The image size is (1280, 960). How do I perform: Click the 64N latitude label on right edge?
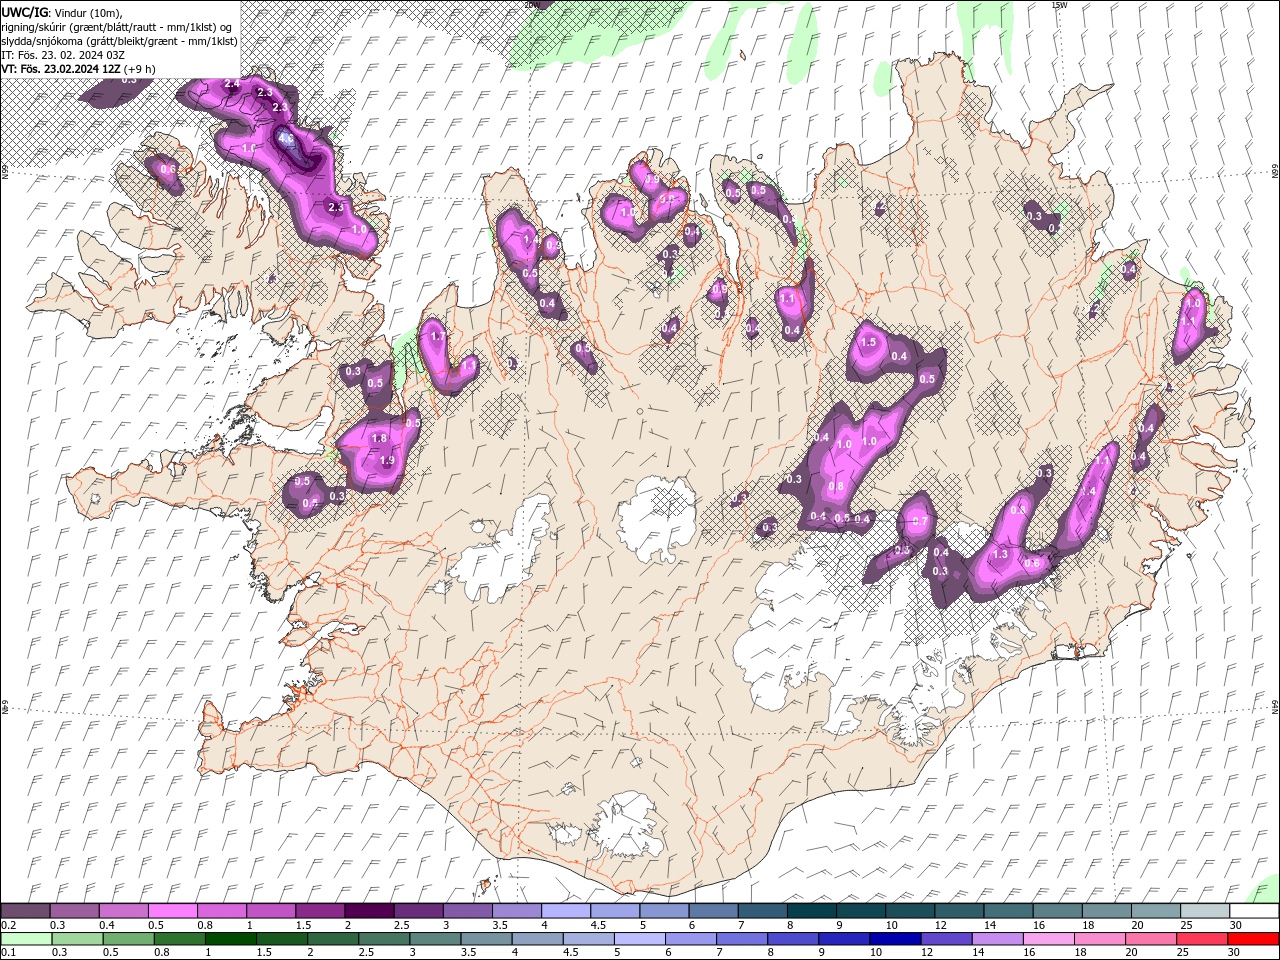pyautogui.click(x=1275, y=706)
